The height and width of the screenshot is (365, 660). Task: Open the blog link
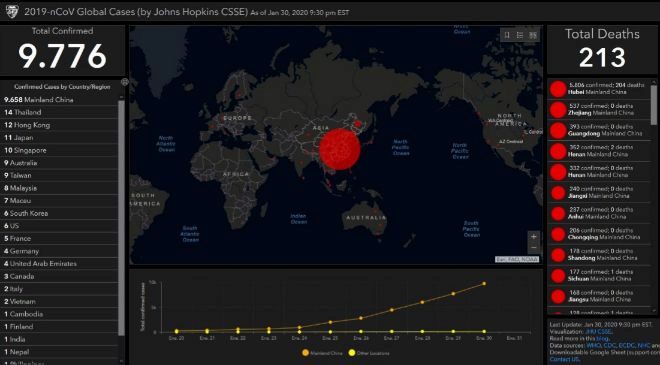602,338
